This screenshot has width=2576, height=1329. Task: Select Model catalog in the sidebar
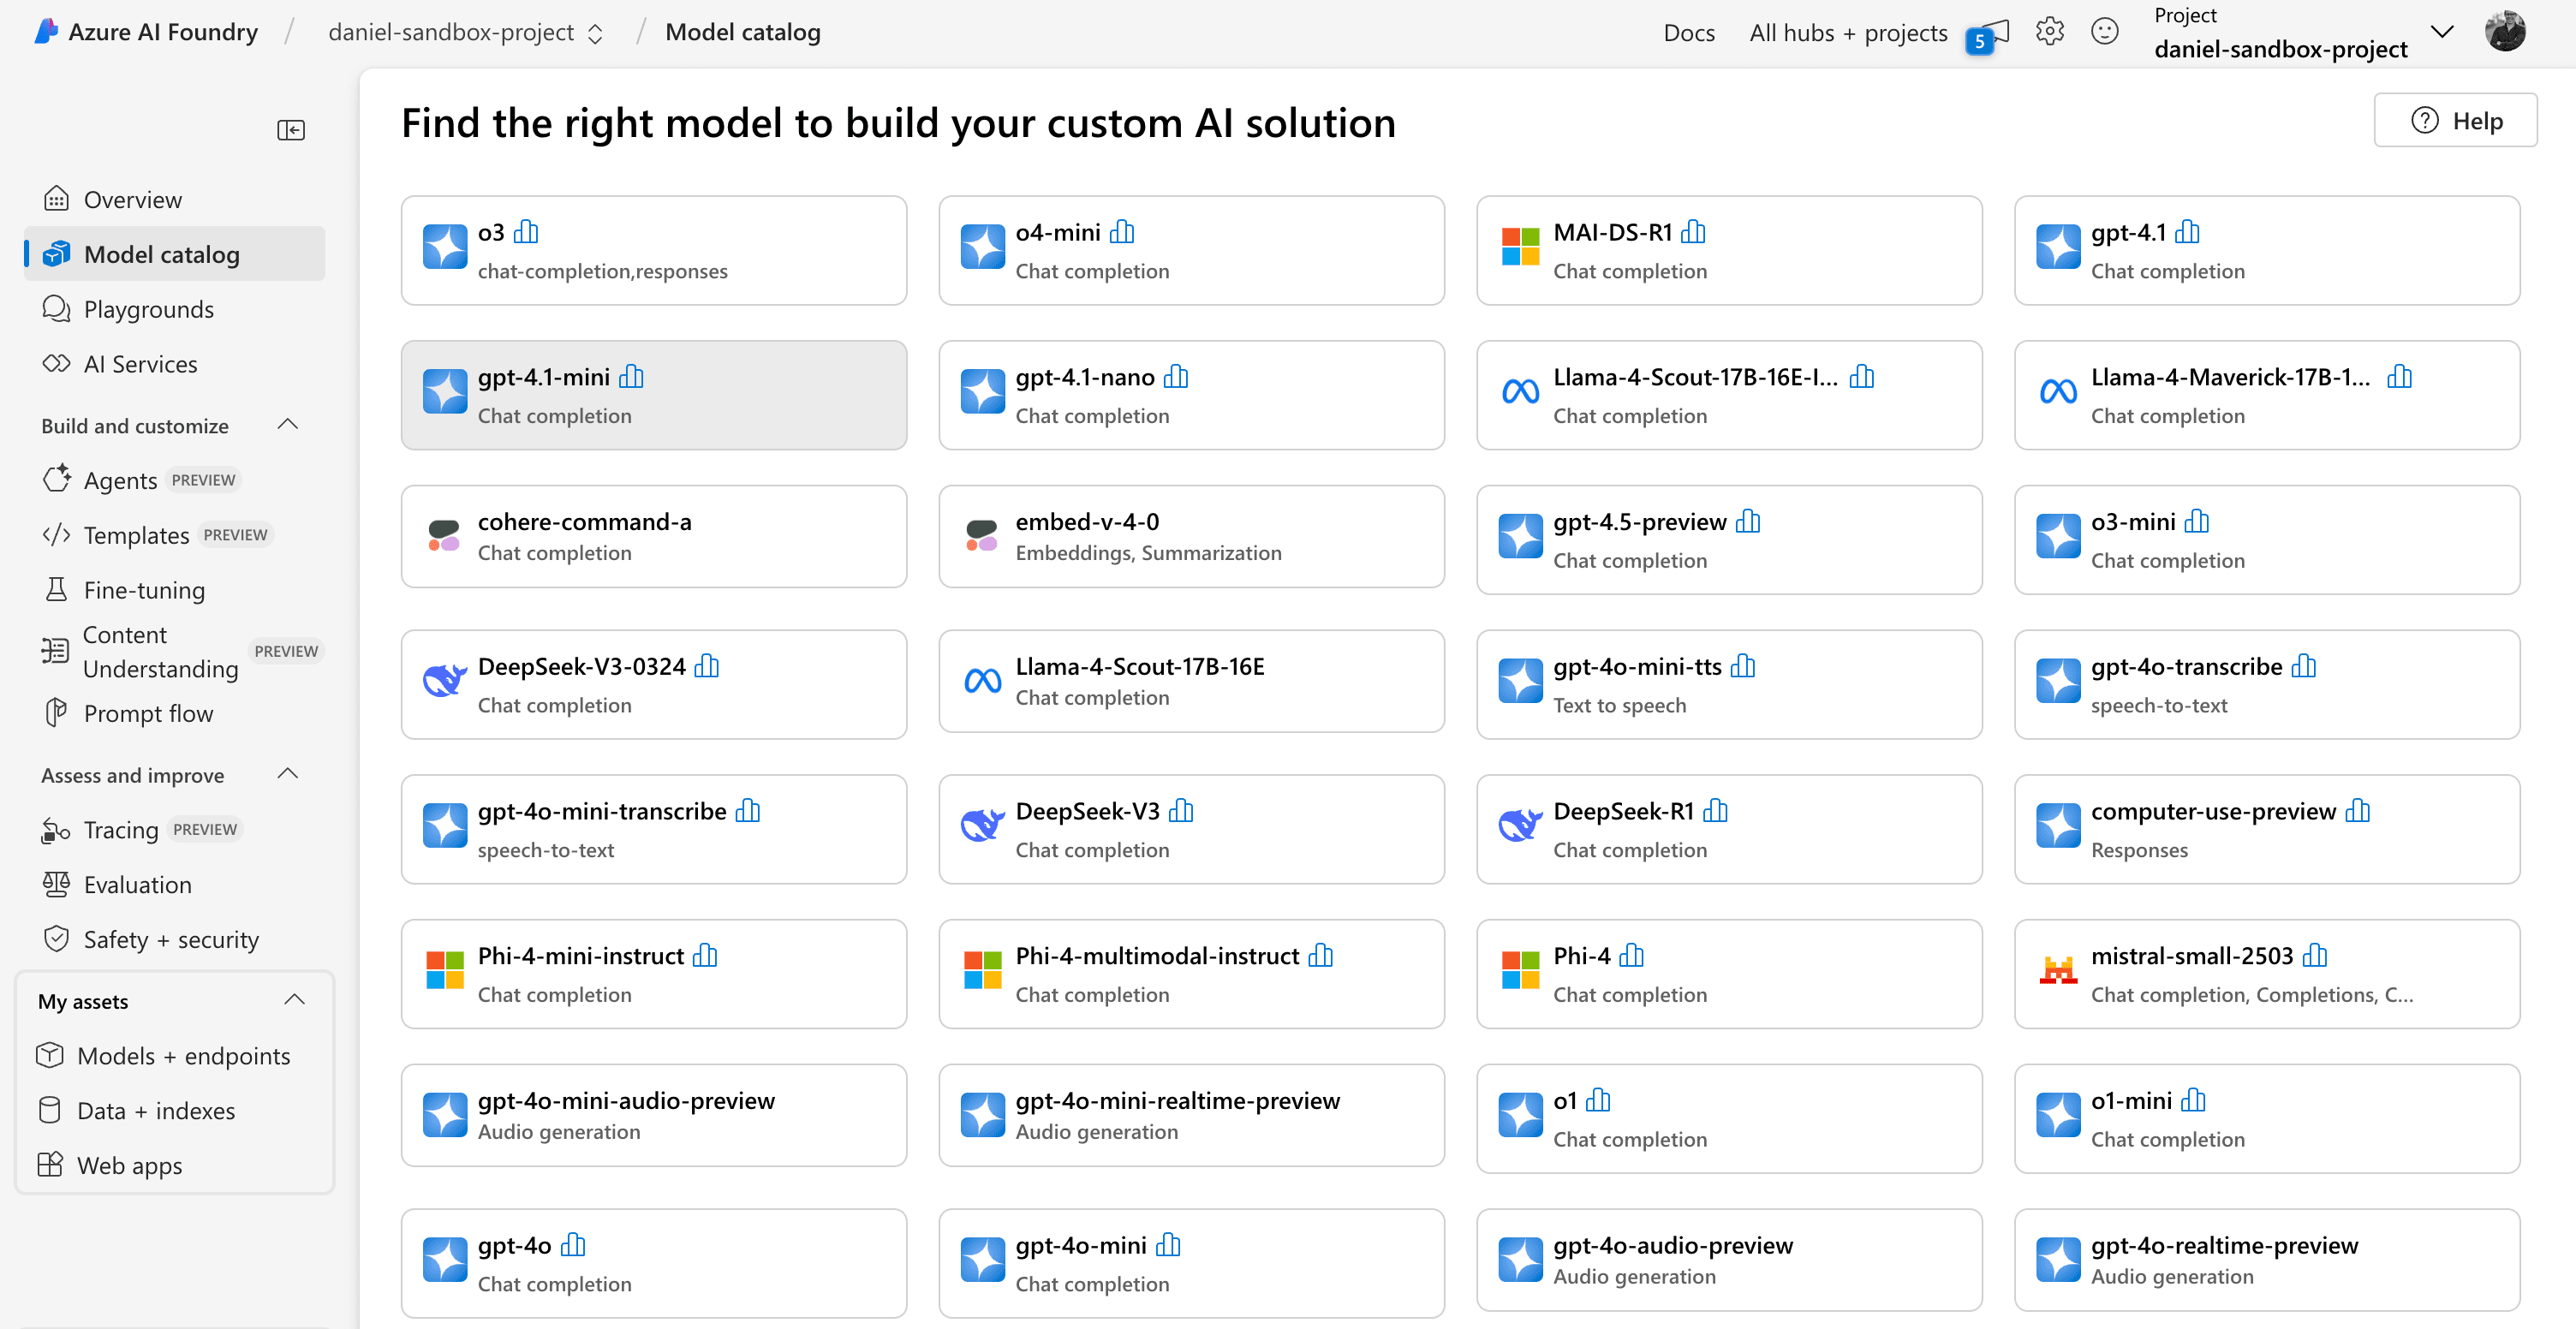(x=174, y=254)
